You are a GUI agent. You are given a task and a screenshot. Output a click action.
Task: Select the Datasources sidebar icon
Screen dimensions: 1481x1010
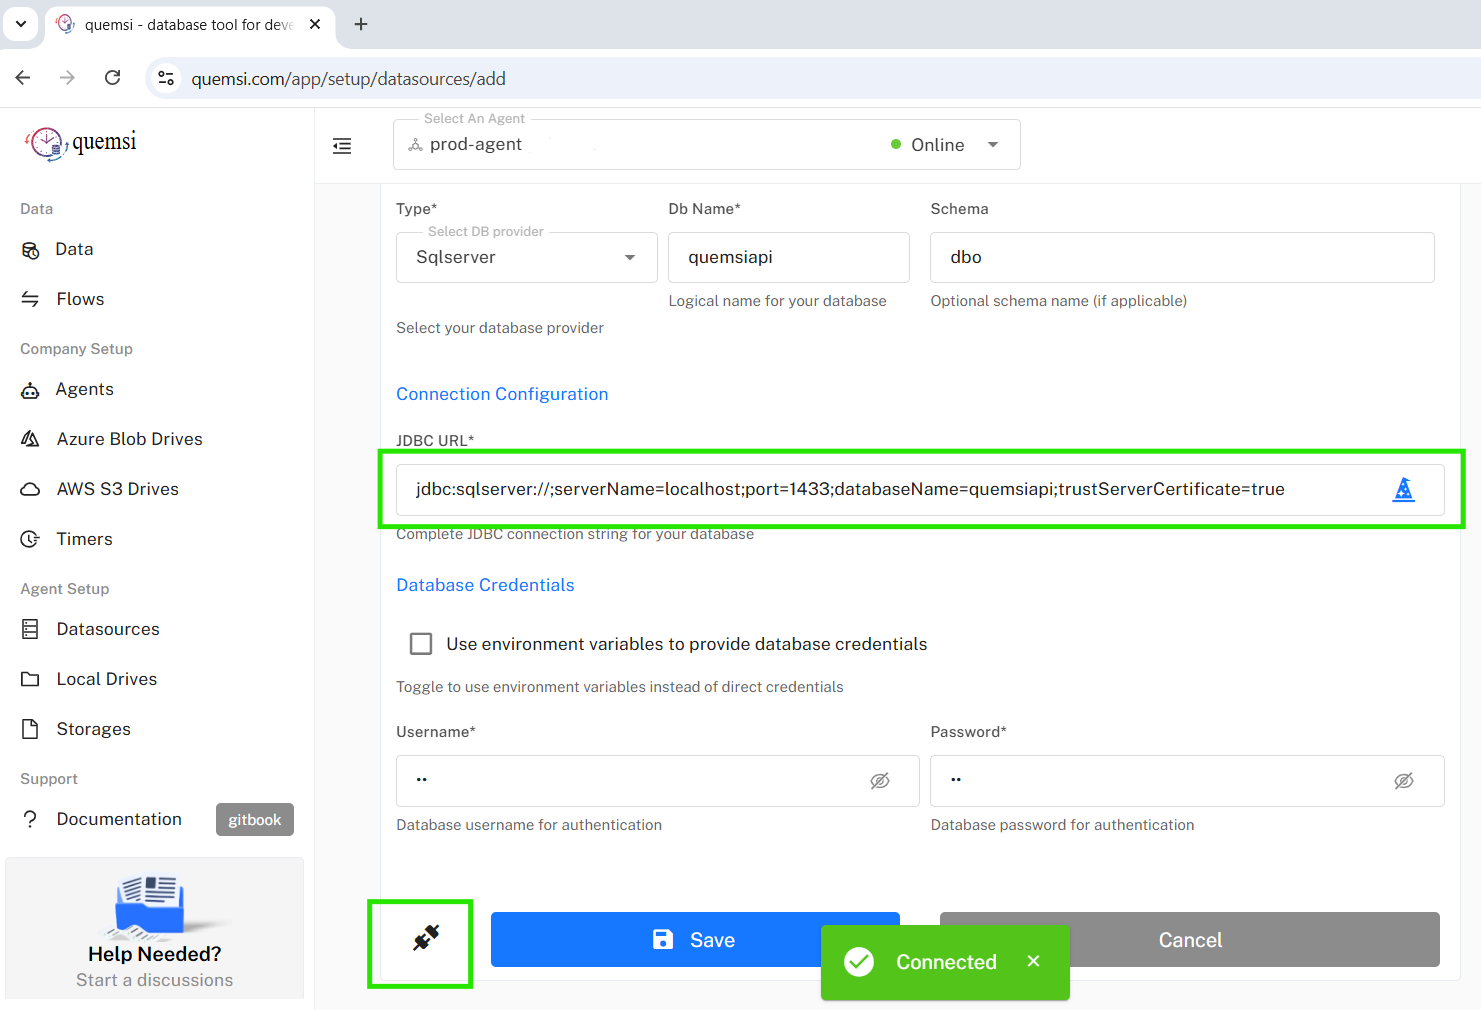(x=31, y=628)
